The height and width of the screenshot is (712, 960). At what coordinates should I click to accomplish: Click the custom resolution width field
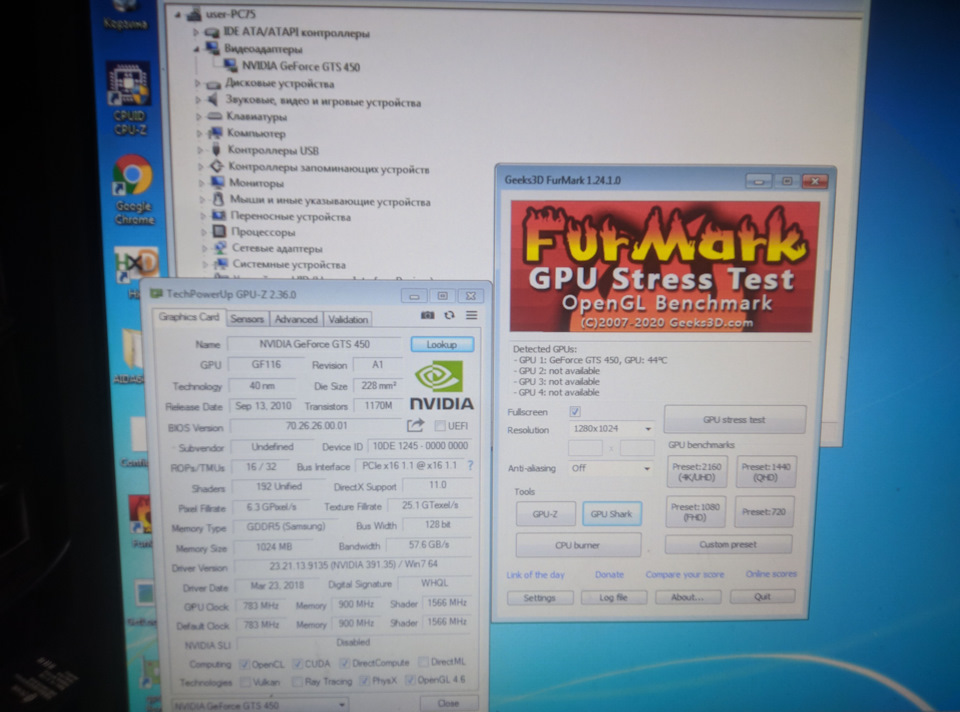click(x=585, y=448)
